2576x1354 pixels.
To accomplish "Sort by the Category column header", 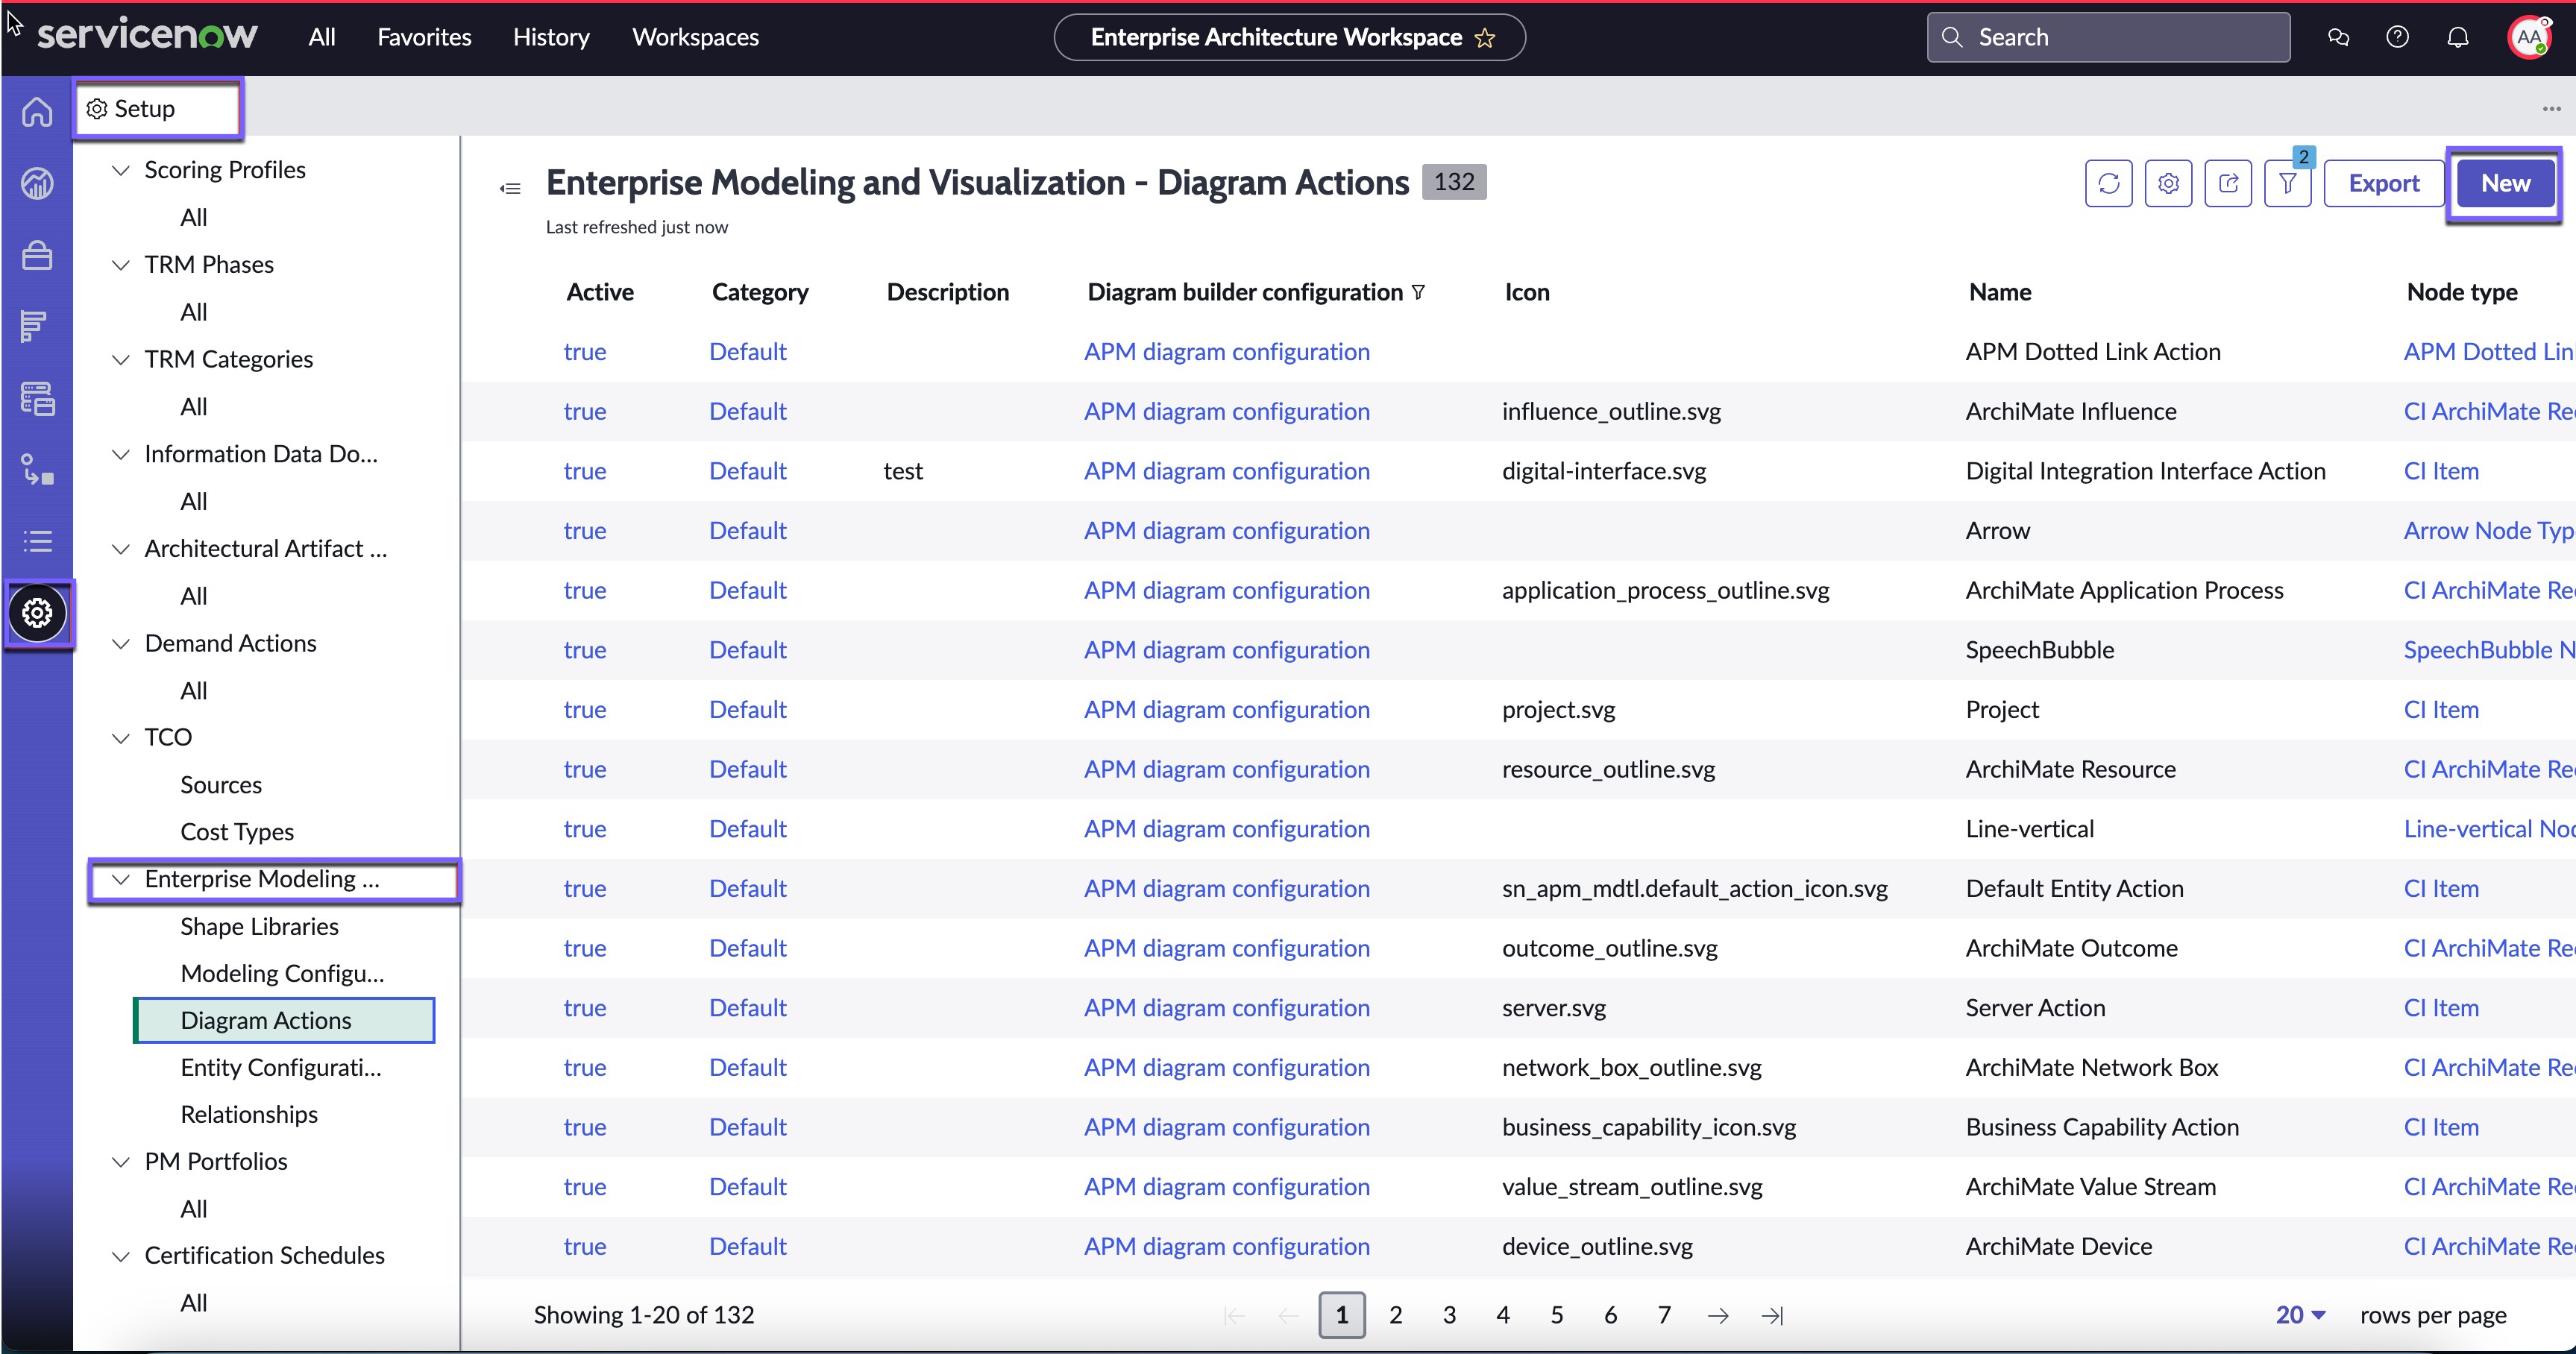I will point(760,292).
